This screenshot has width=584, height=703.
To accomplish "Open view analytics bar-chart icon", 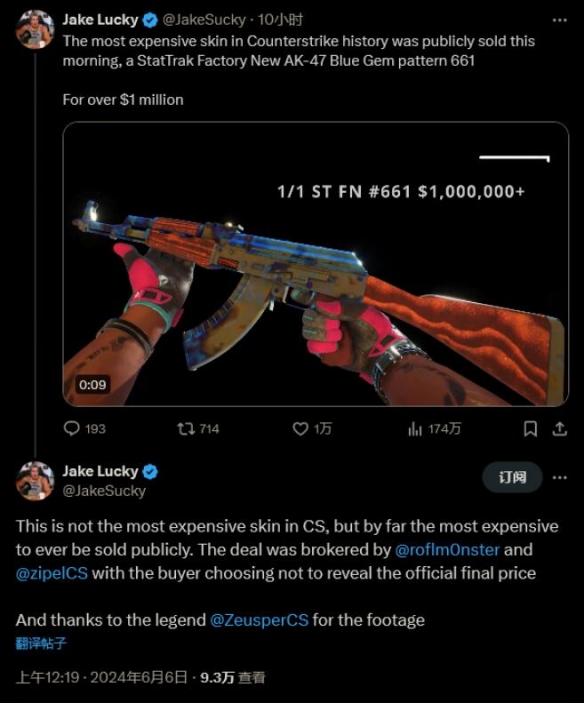I will pyautogui.click(x=415, y=429).
